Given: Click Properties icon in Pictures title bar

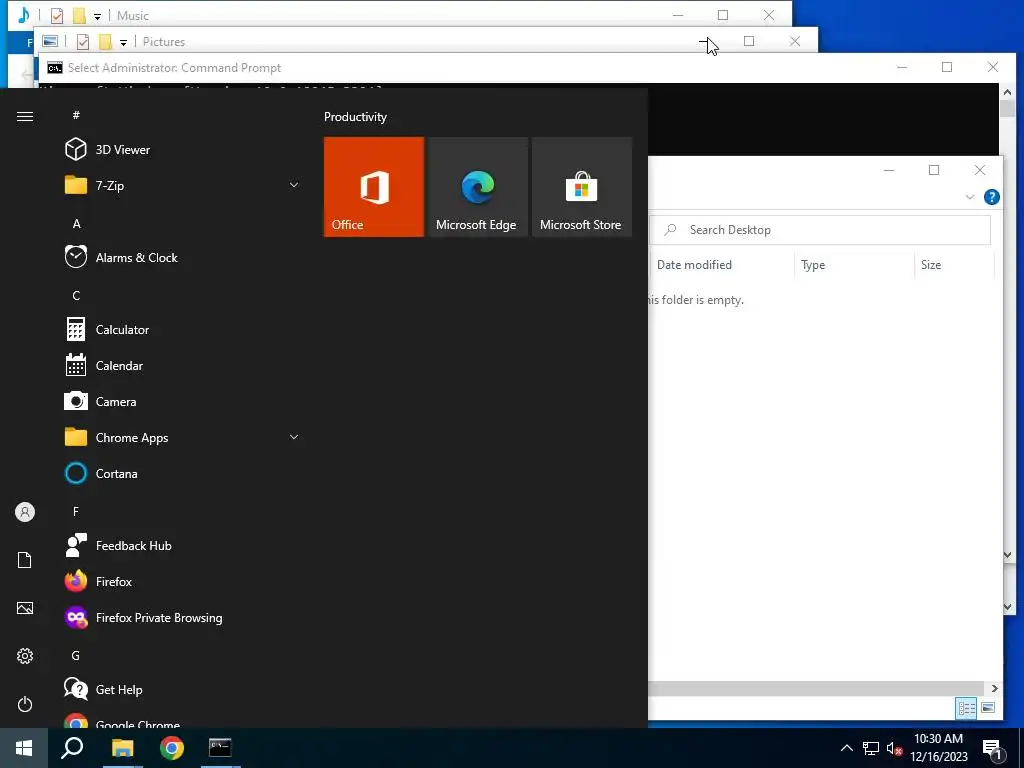Looking at the screenshot, I should click(x=82, y=42).
